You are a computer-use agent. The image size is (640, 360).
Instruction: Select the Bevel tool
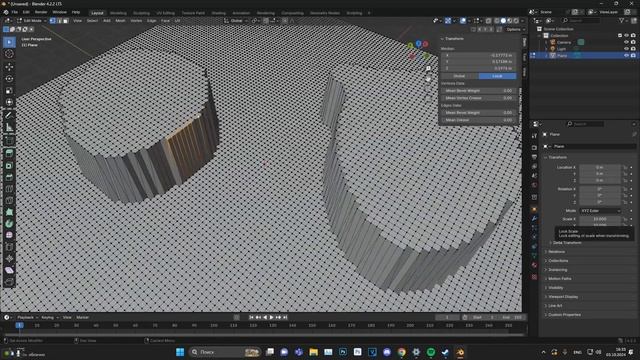coord(9,177)
